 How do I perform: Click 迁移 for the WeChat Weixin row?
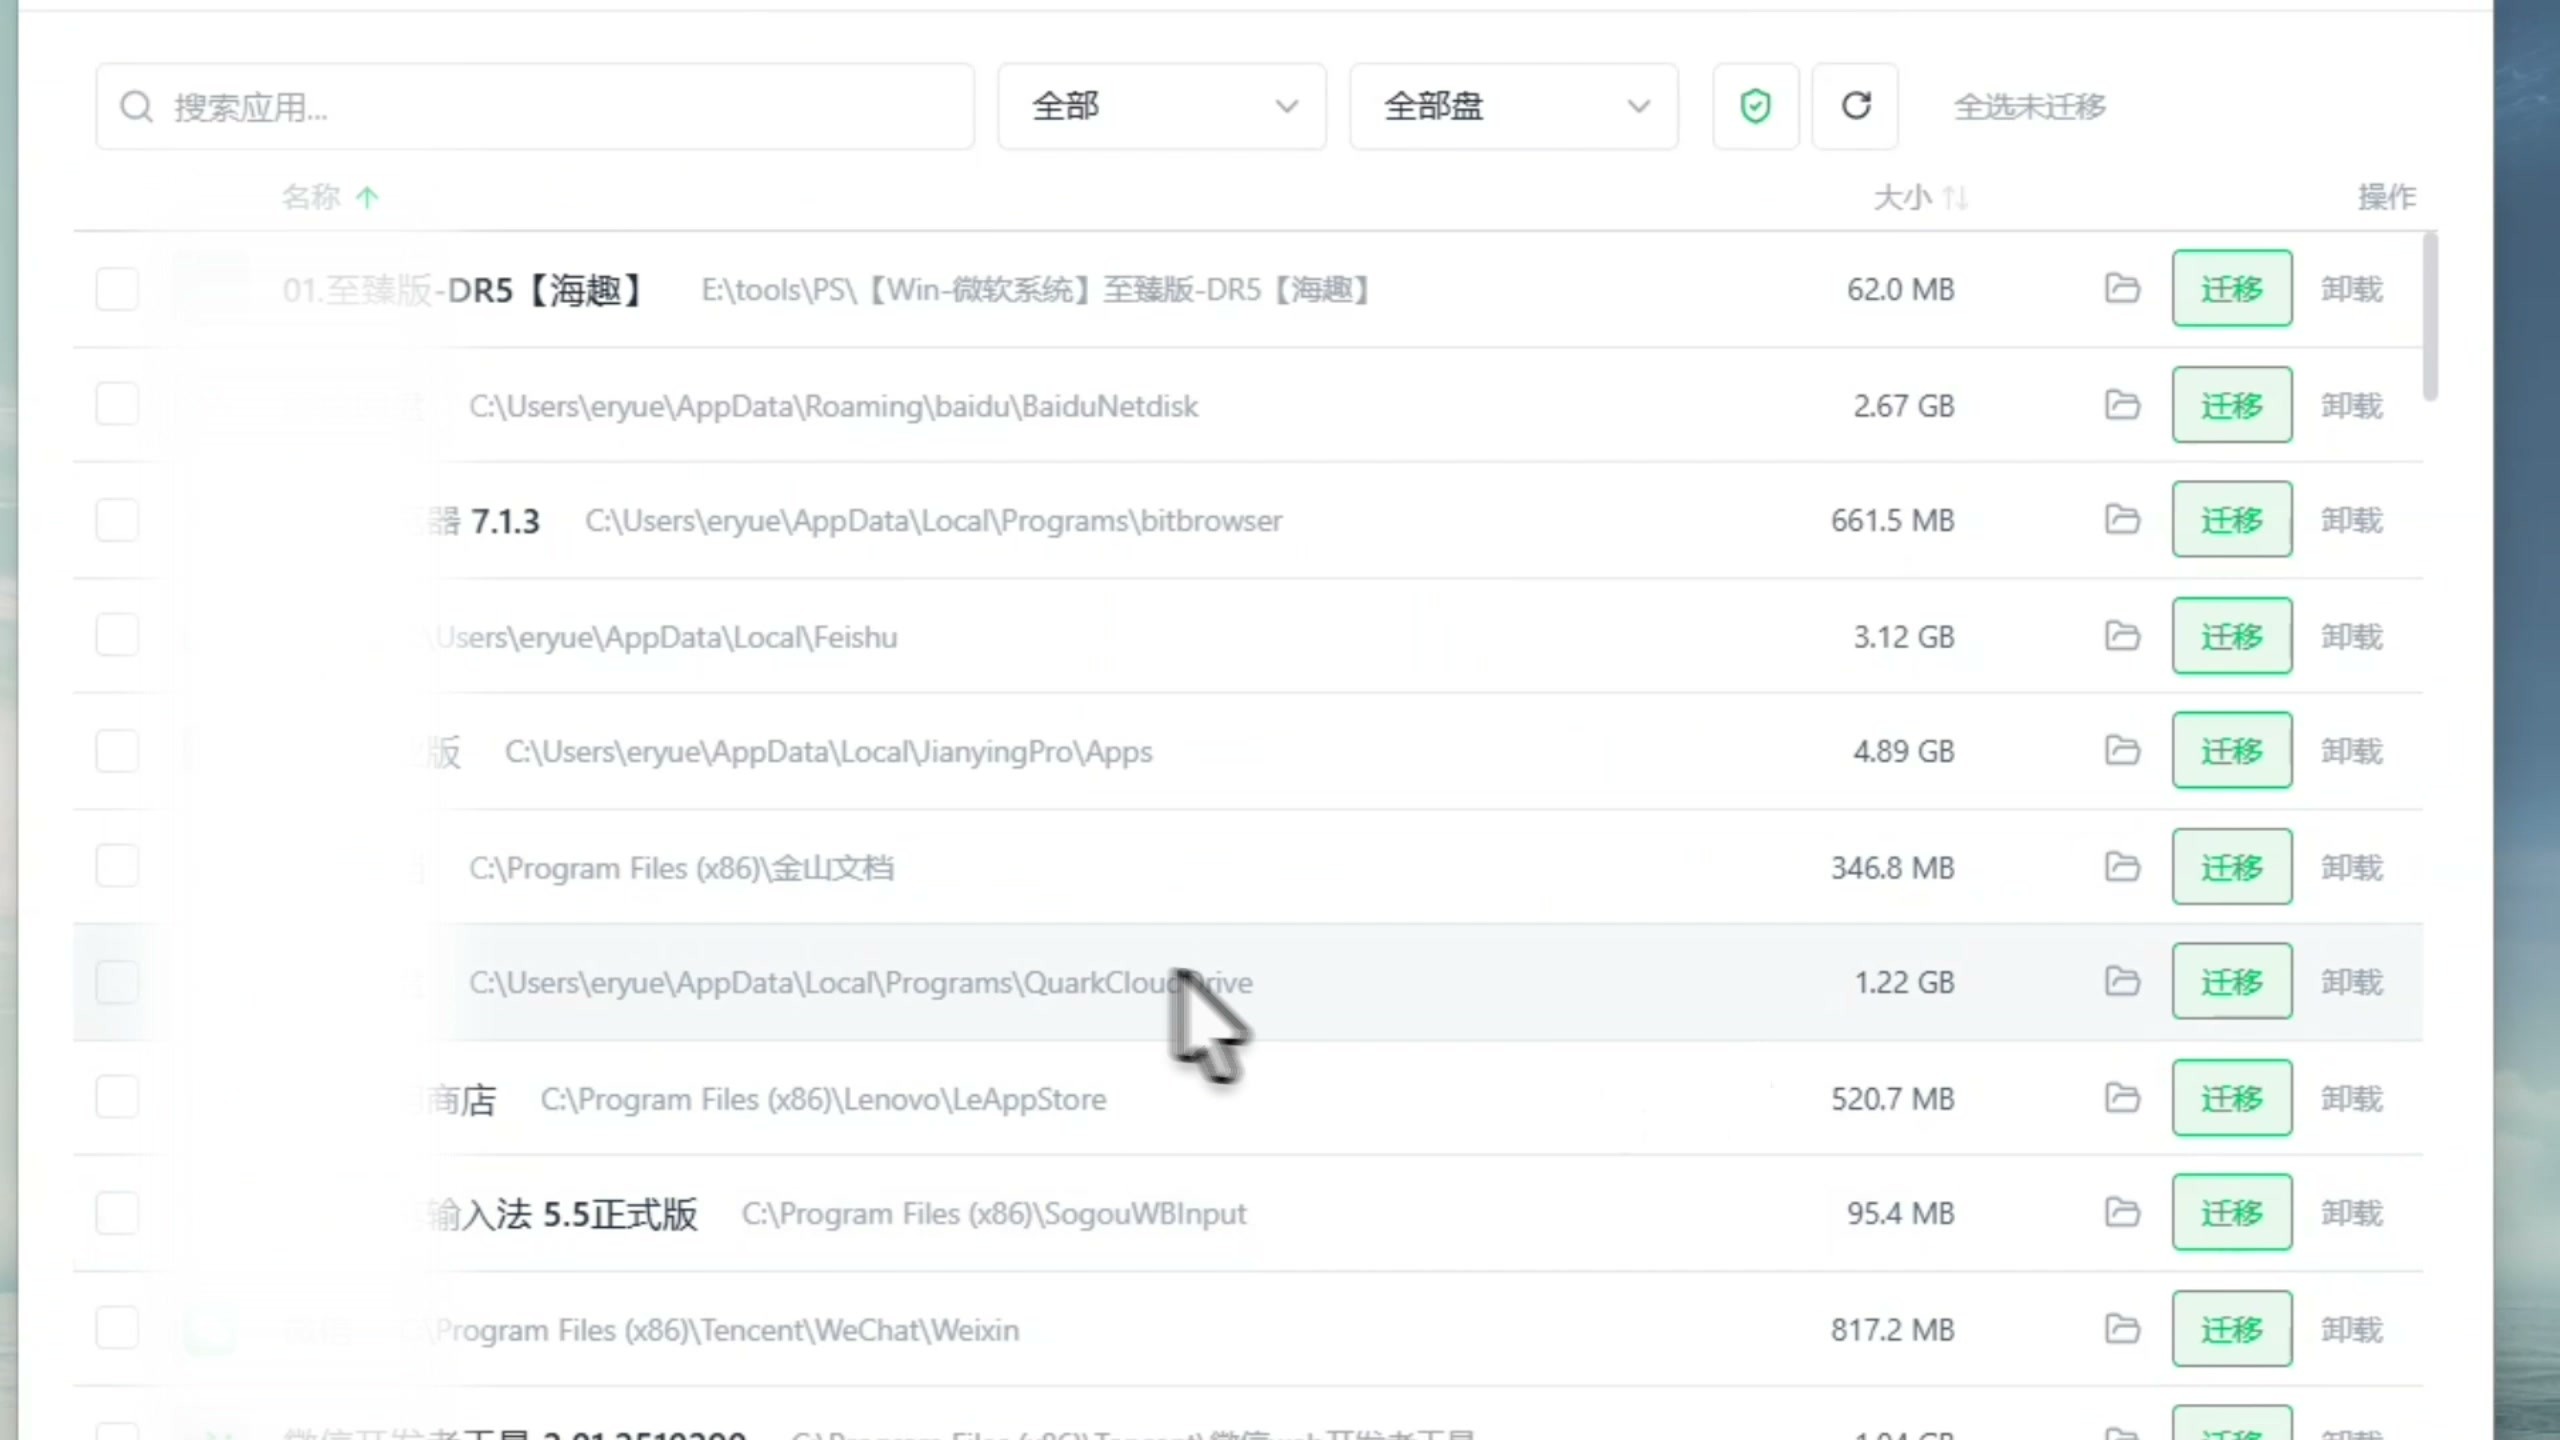pos(2232,1329)
